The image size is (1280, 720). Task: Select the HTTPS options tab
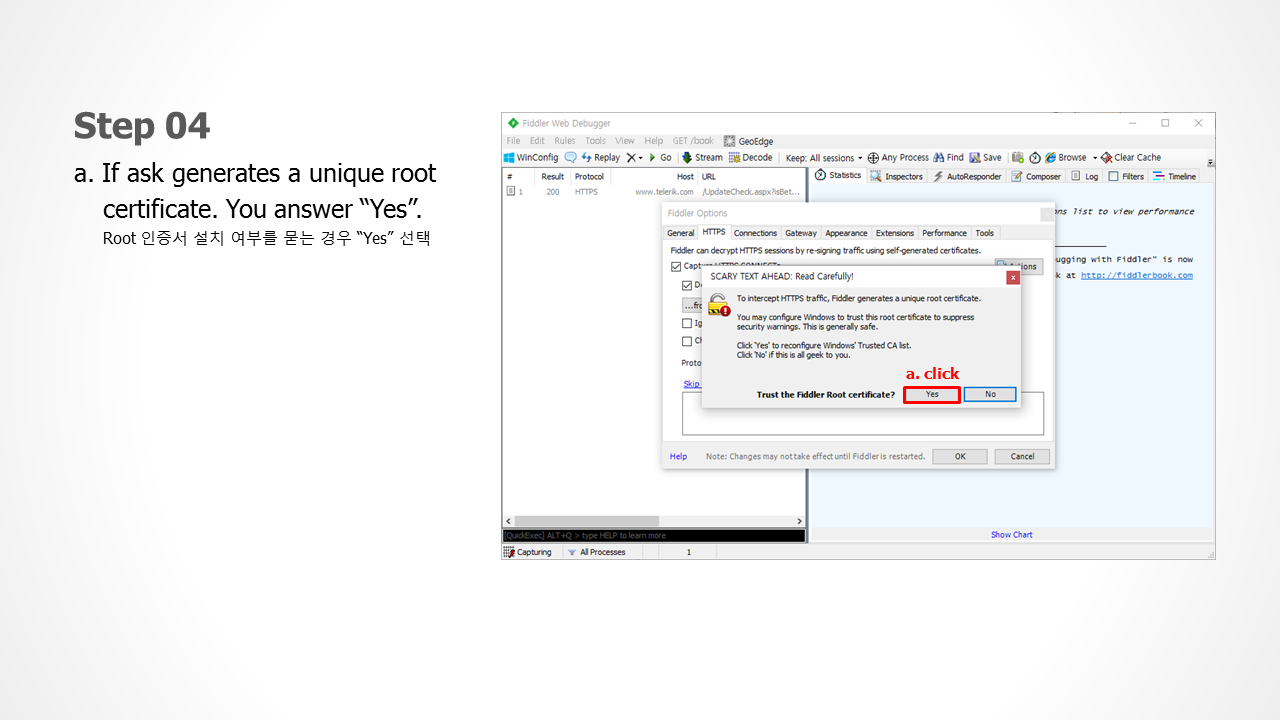(714, 232)
